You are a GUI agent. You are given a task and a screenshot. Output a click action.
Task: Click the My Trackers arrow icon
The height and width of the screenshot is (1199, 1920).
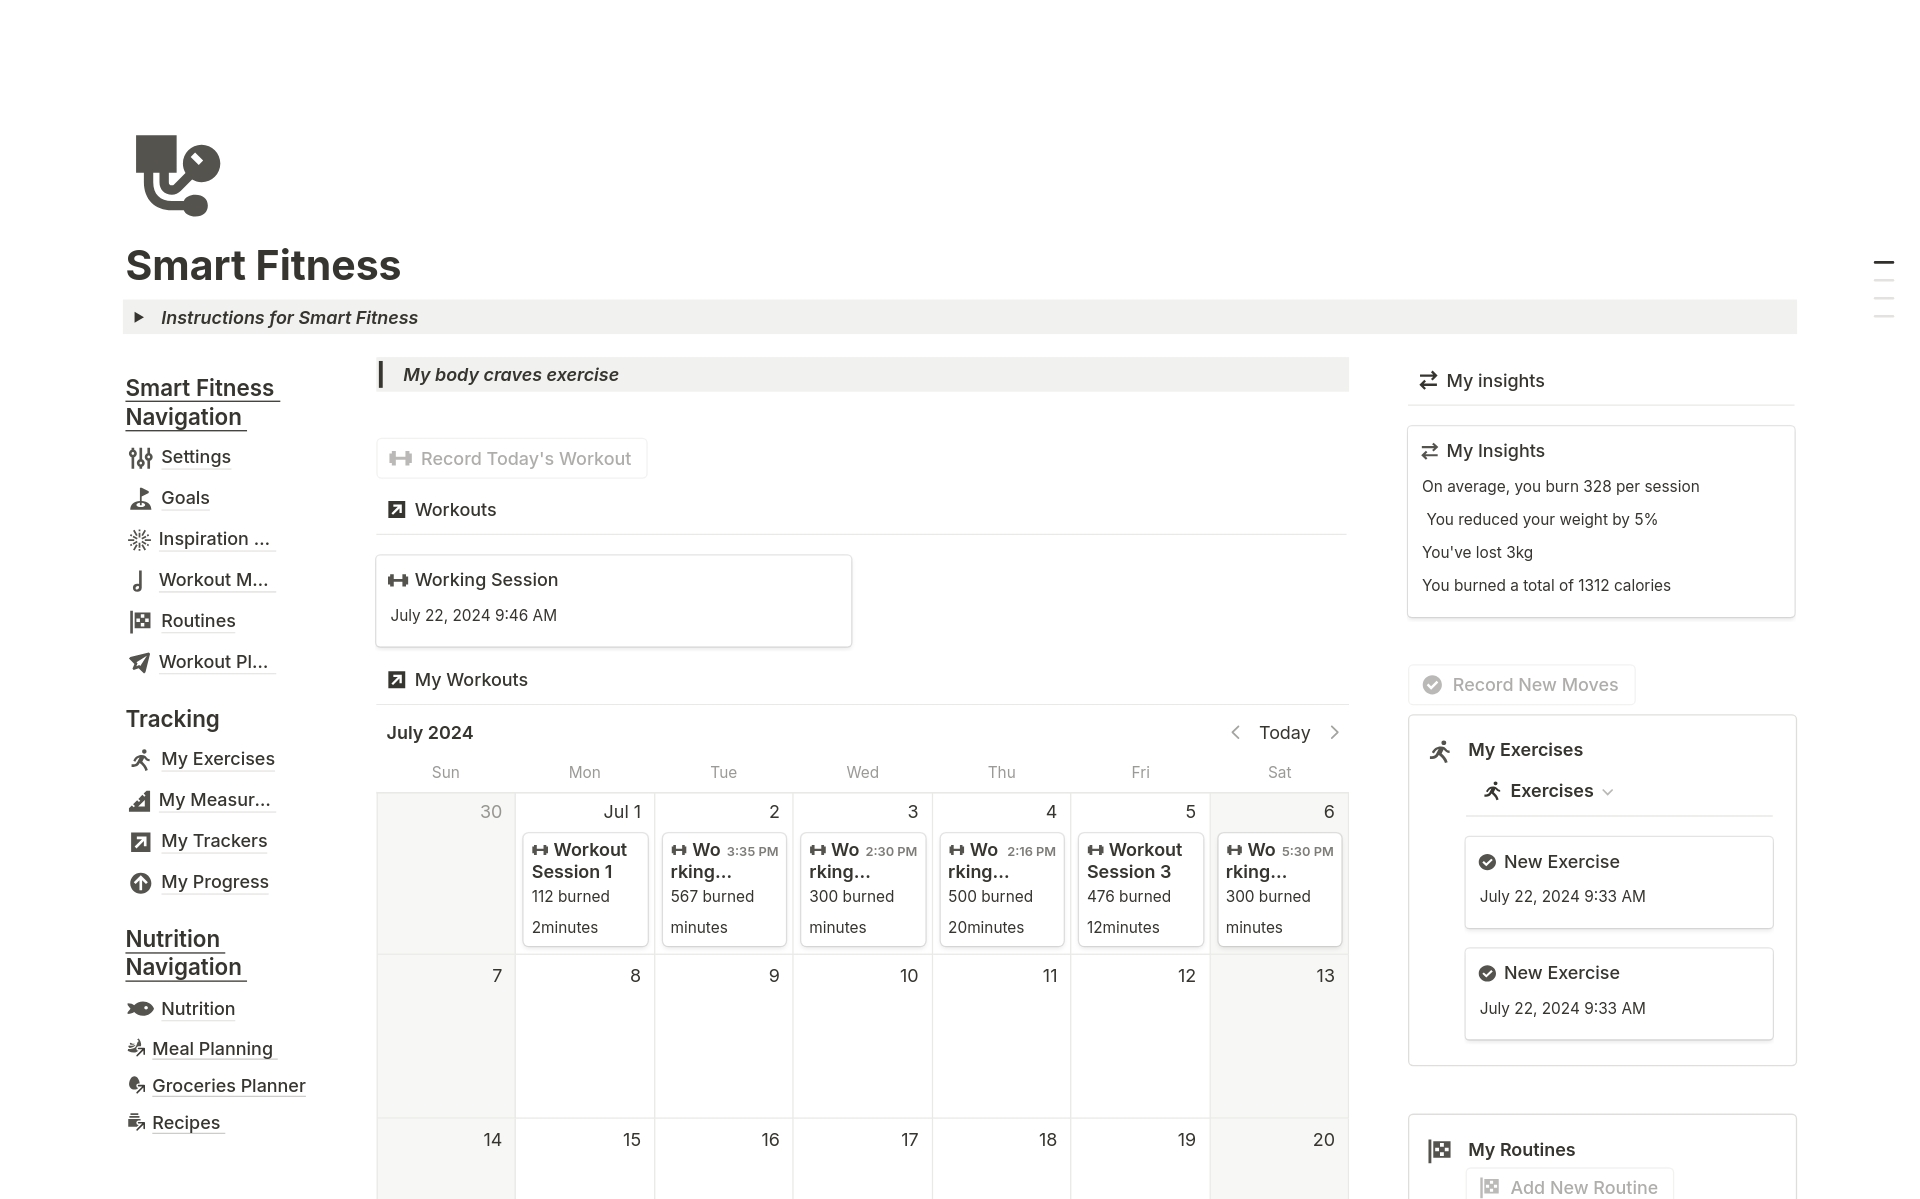point(140,842)
